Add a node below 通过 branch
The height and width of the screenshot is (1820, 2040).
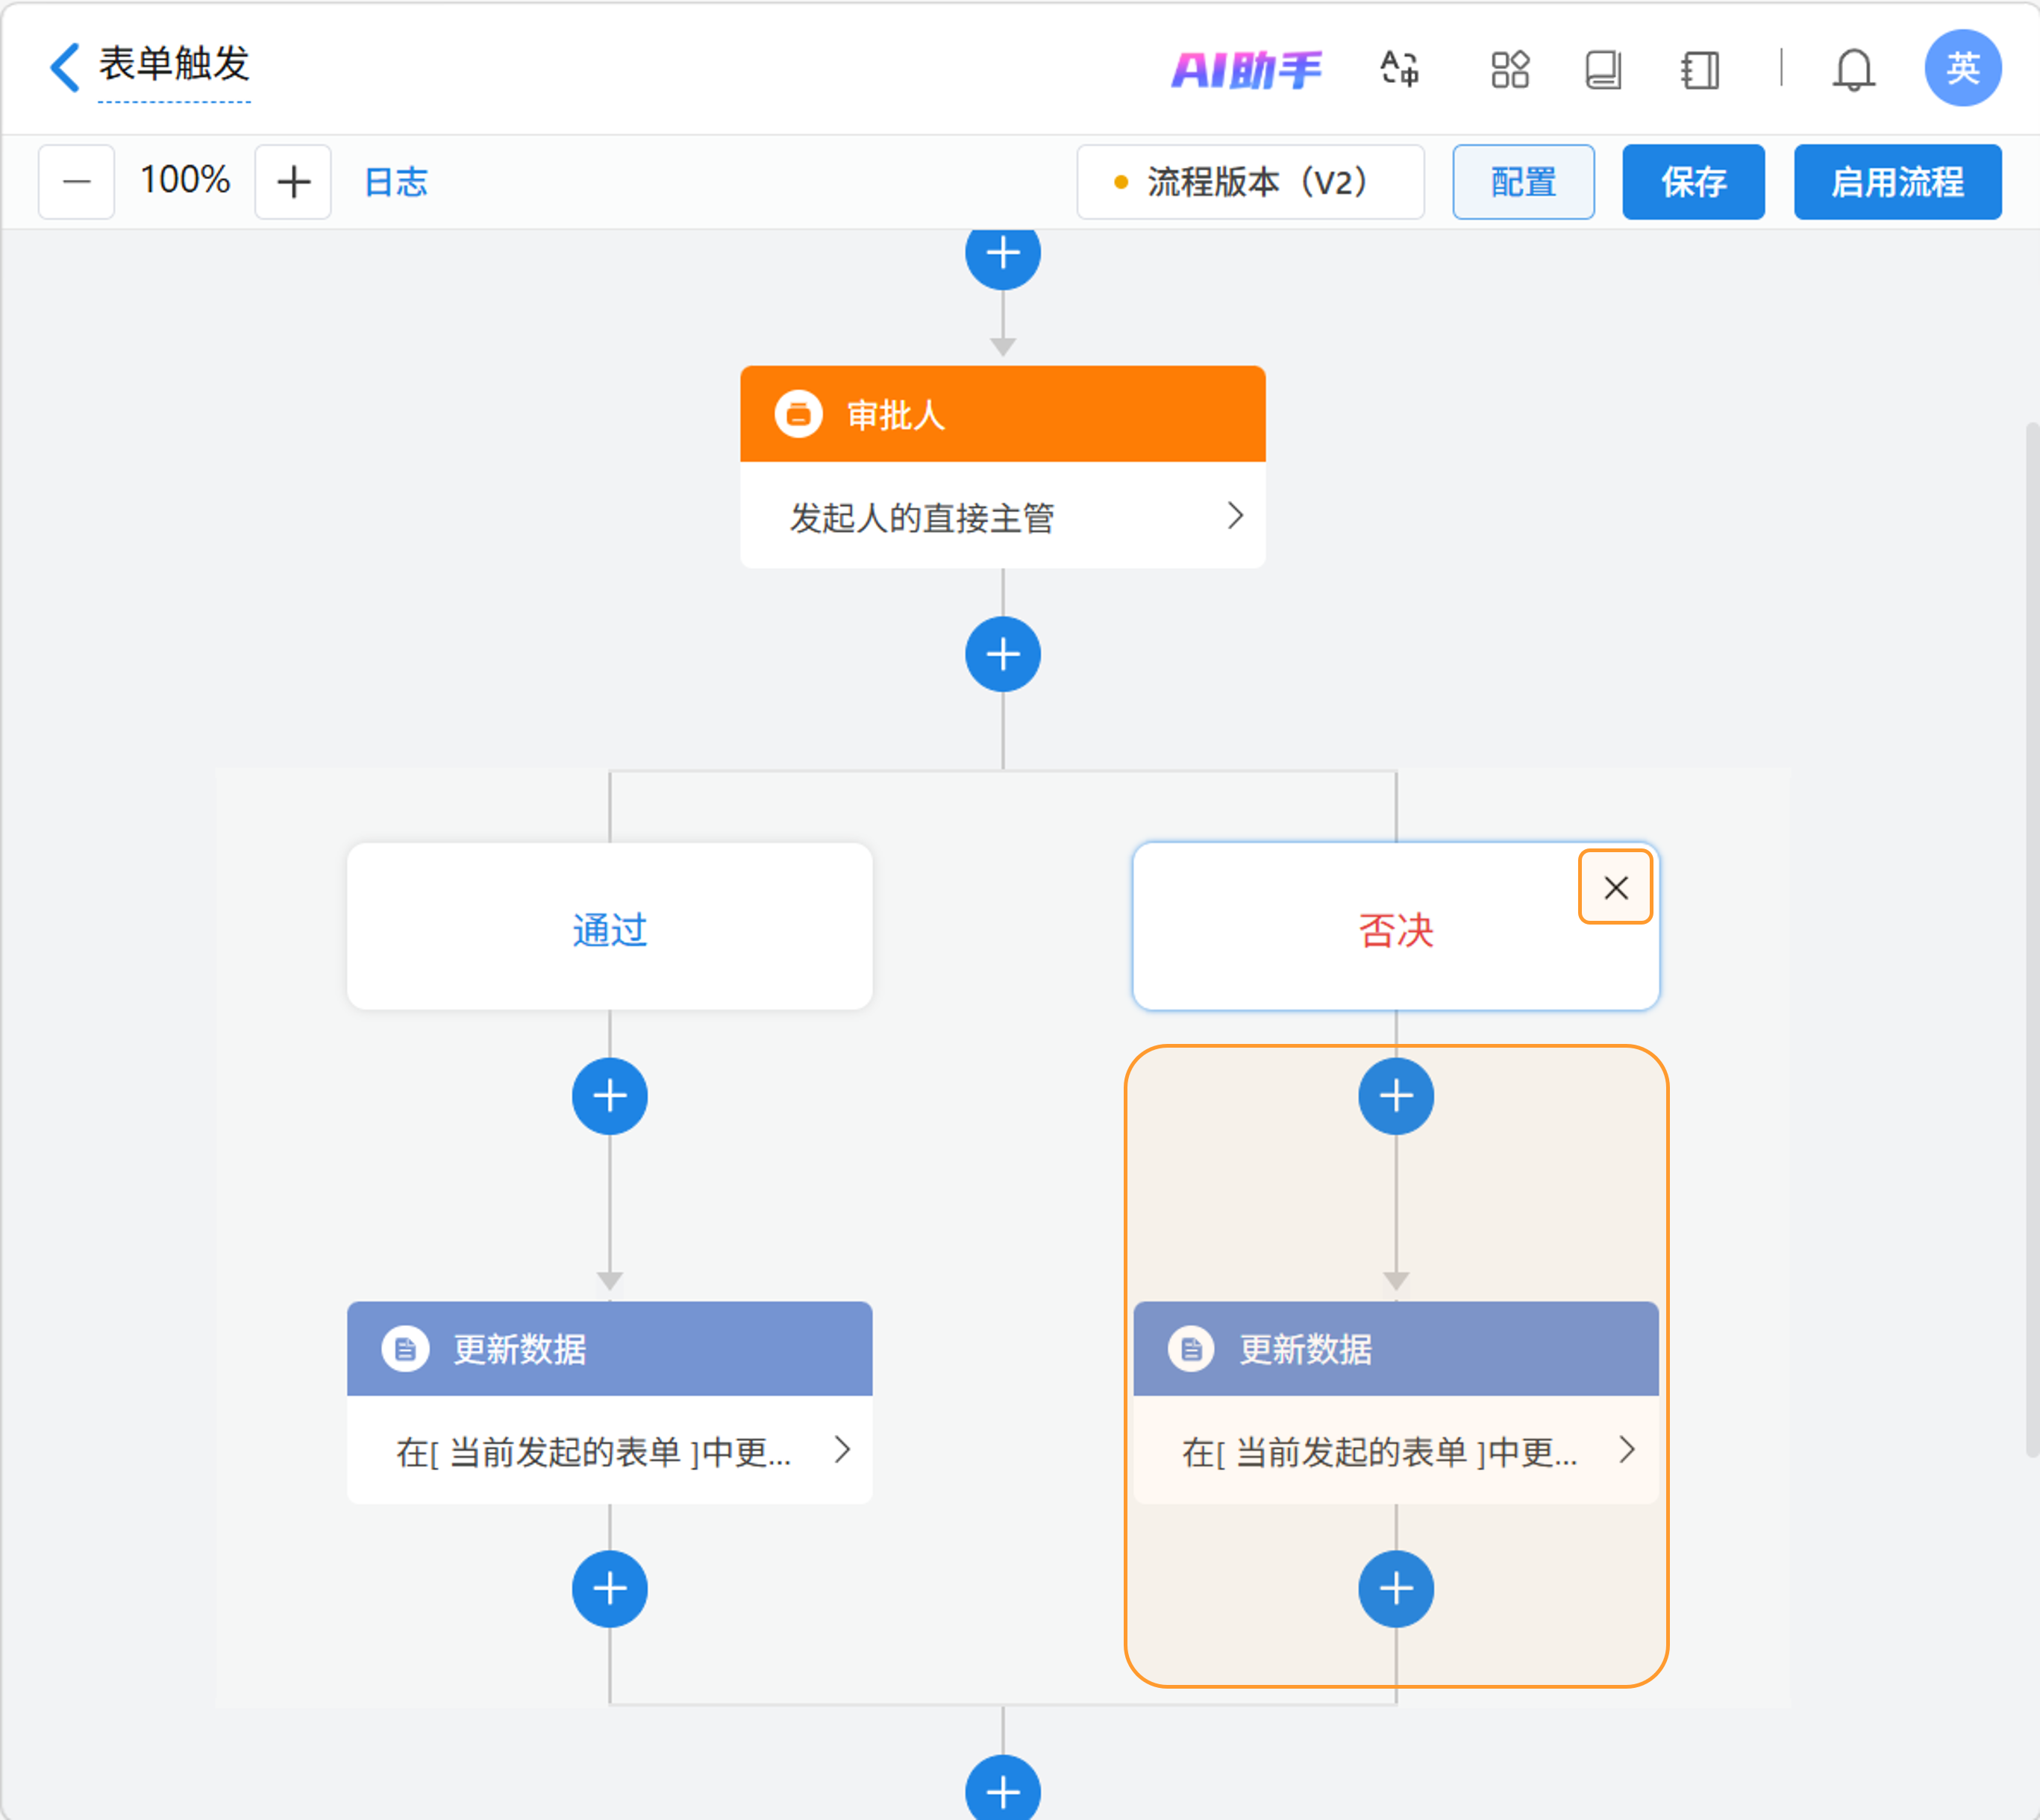pyautogui.click(x=610, y=1096)
